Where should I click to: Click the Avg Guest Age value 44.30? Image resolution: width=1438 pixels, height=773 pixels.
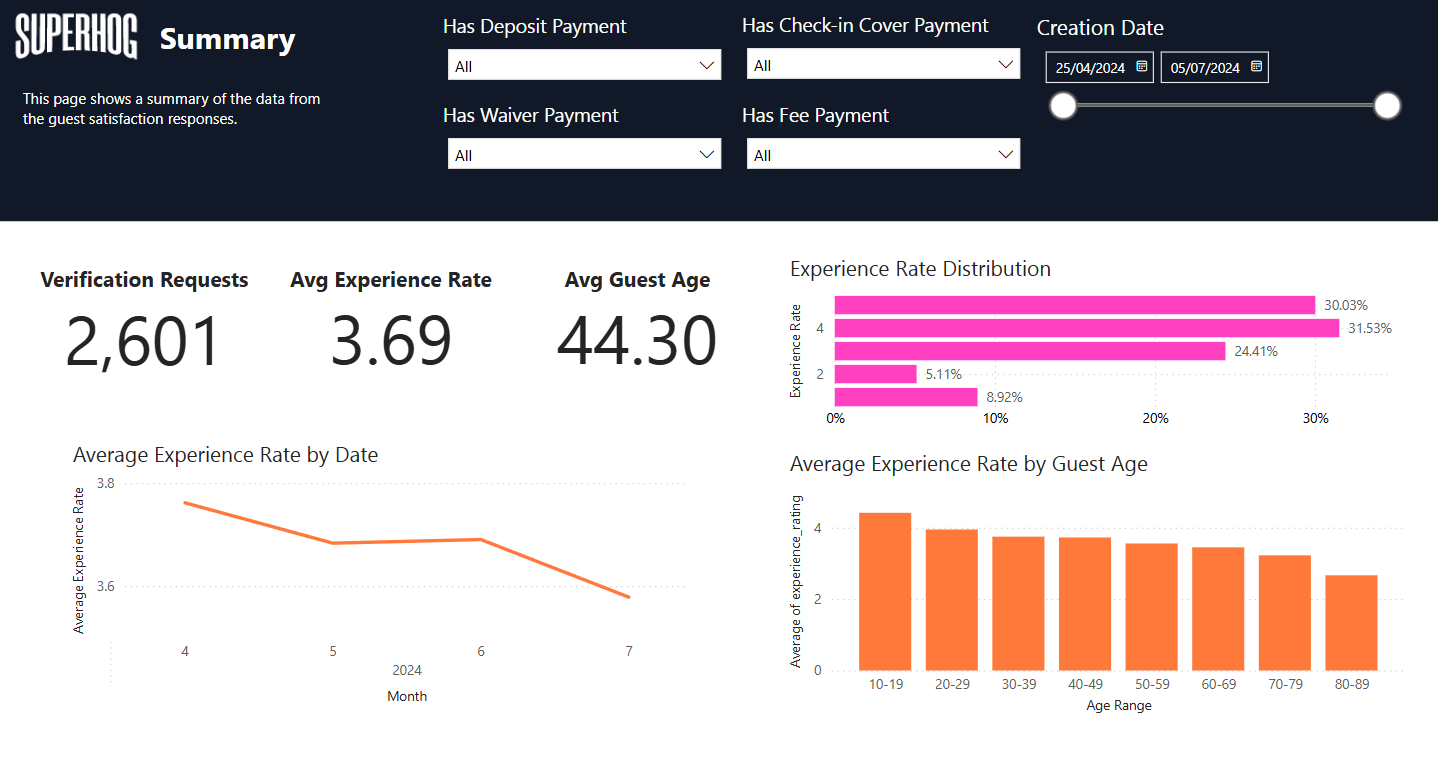[x=637, y=341]
